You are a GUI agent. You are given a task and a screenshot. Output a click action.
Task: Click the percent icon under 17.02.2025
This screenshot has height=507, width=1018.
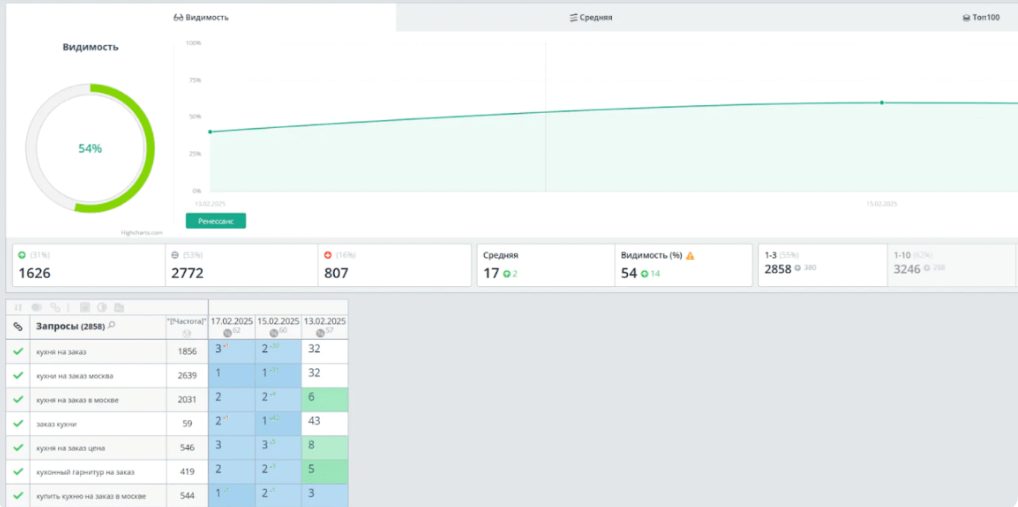pyautogui.click(x=226, y=332)
